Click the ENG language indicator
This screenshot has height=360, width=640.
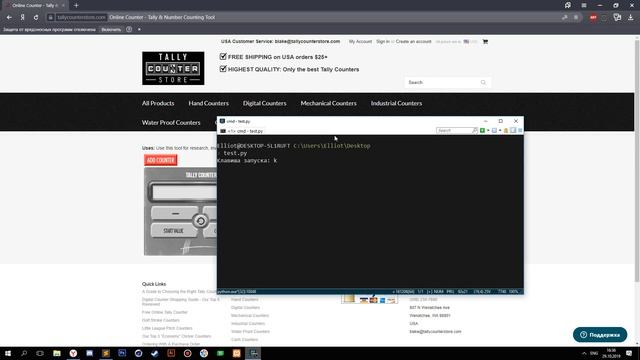coord(594,353)
